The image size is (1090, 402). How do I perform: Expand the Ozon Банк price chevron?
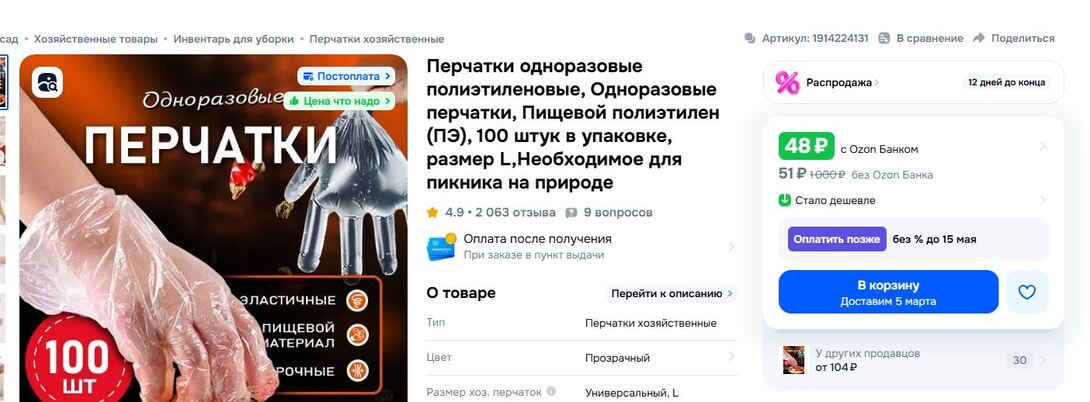tap(1042, 146)
